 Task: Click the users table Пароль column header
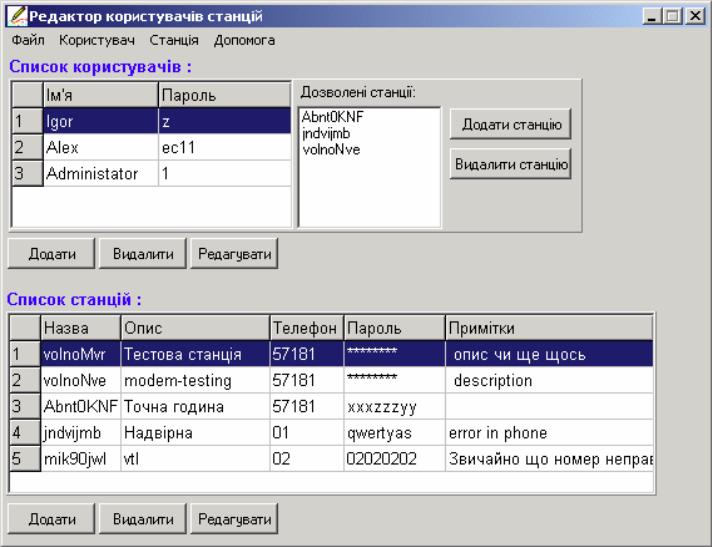pyautogui.click(x=225, y=95)
